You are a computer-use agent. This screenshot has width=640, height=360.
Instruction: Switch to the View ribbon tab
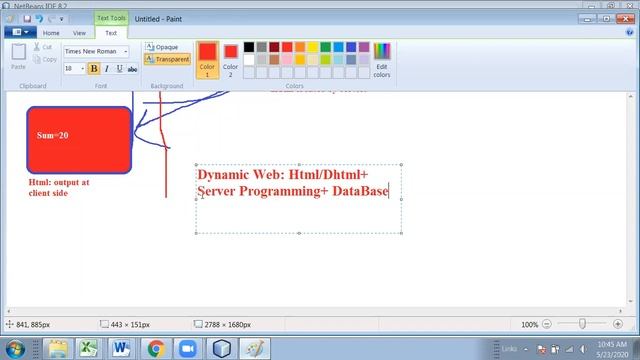(x=79, y=33)
